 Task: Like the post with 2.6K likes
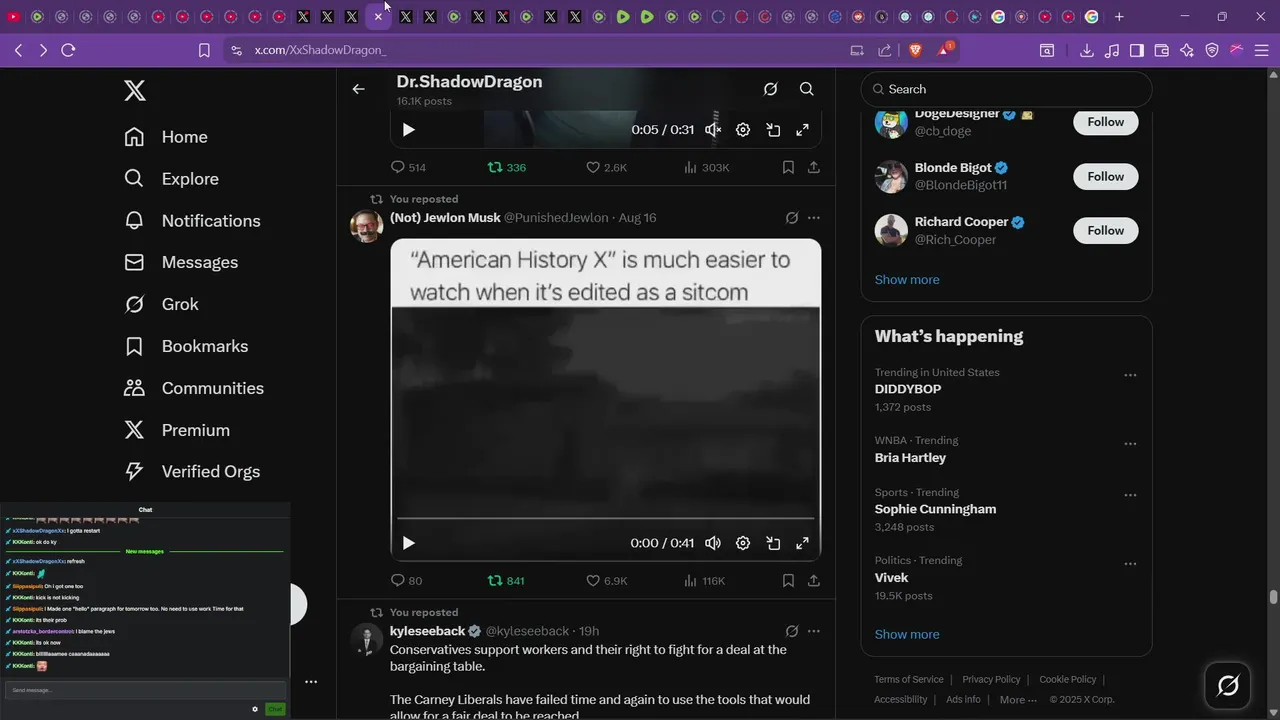[x=606, y=167]
